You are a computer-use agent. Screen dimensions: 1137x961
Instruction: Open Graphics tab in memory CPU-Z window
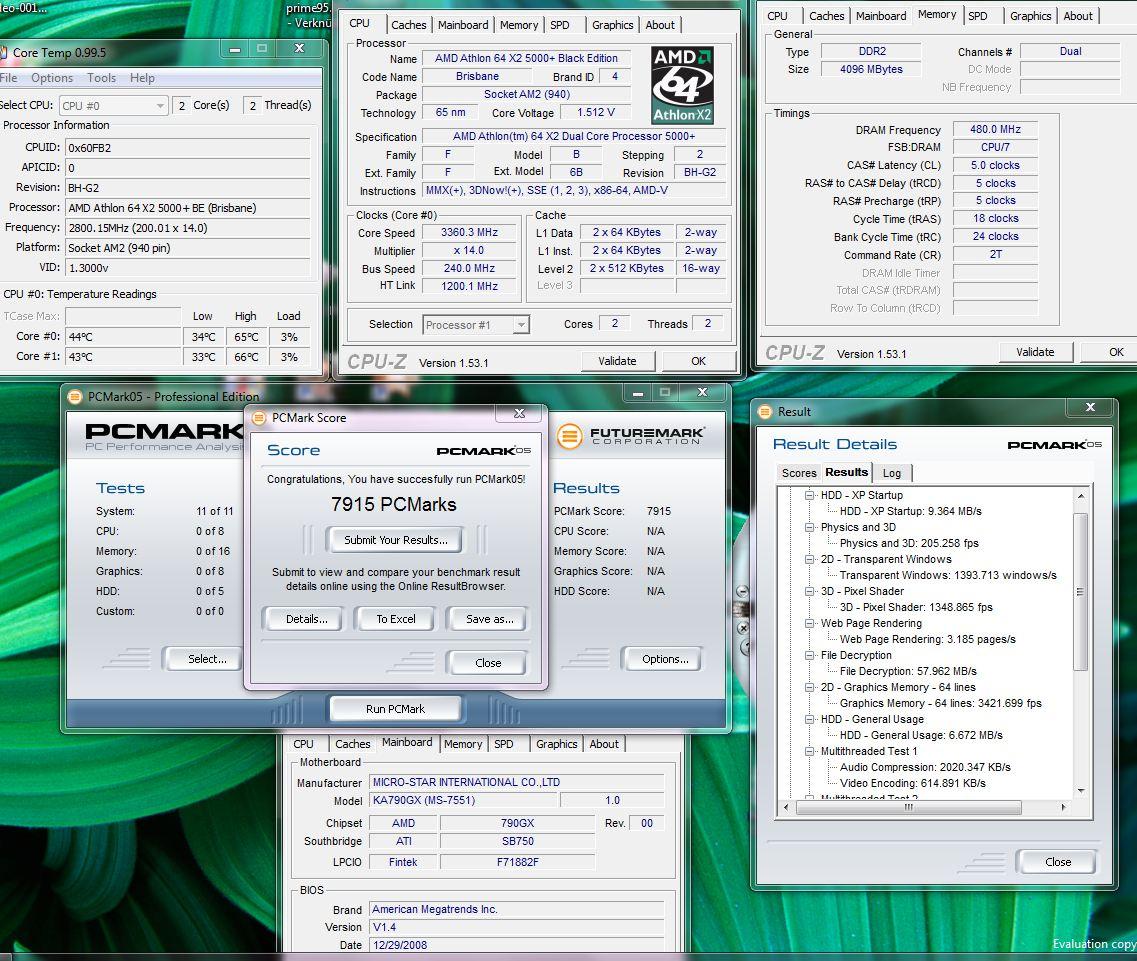pos(1030,16)
